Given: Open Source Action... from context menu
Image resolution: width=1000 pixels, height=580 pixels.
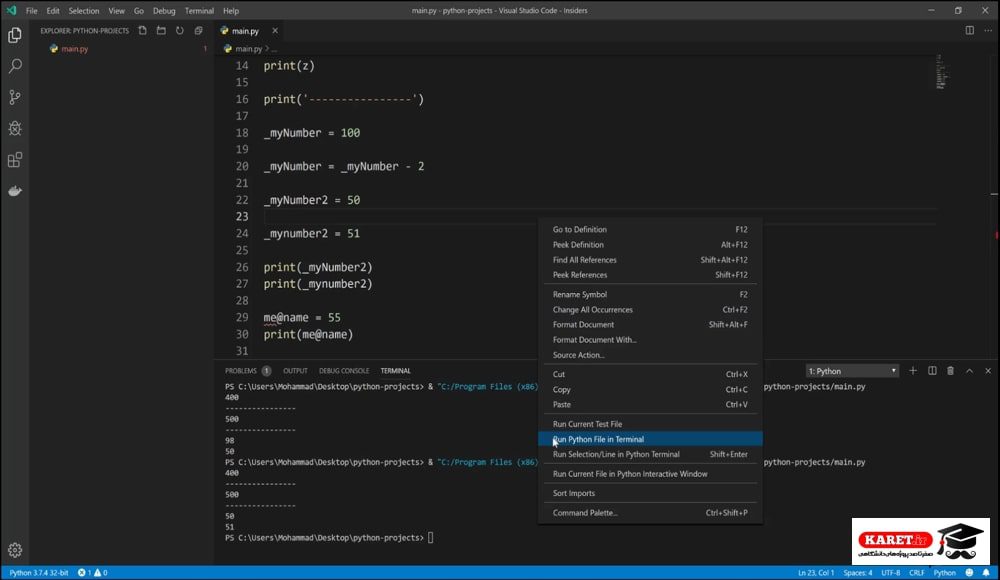Looking at the screenshot, I should click(x=650, y=355).
